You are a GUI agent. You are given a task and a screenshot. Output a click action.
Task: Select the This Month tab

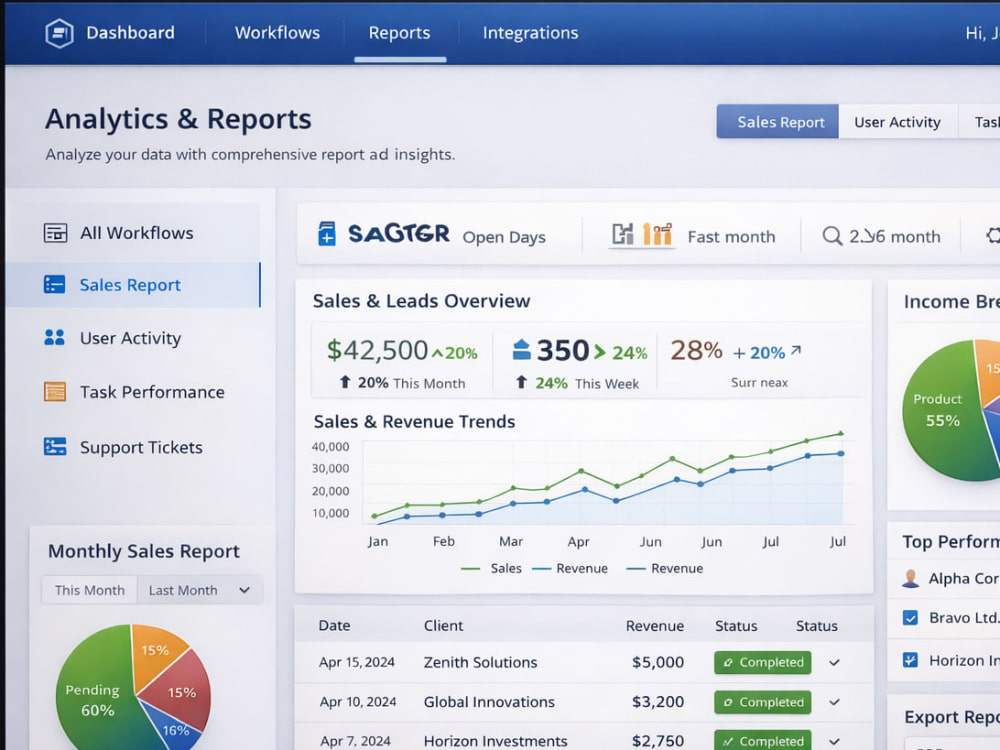pos(89,590)
